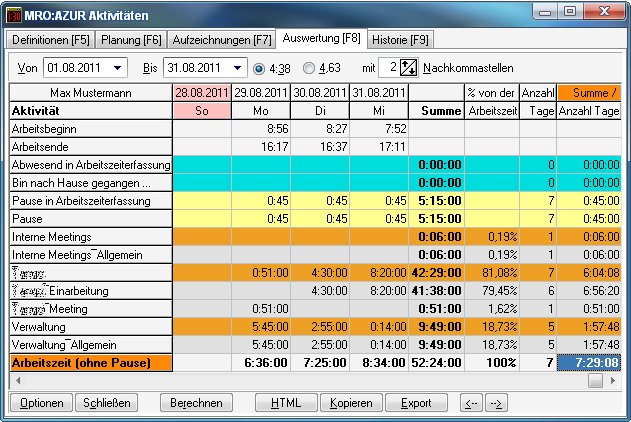
Task: Export the table via HTML button
Action: 285,403
